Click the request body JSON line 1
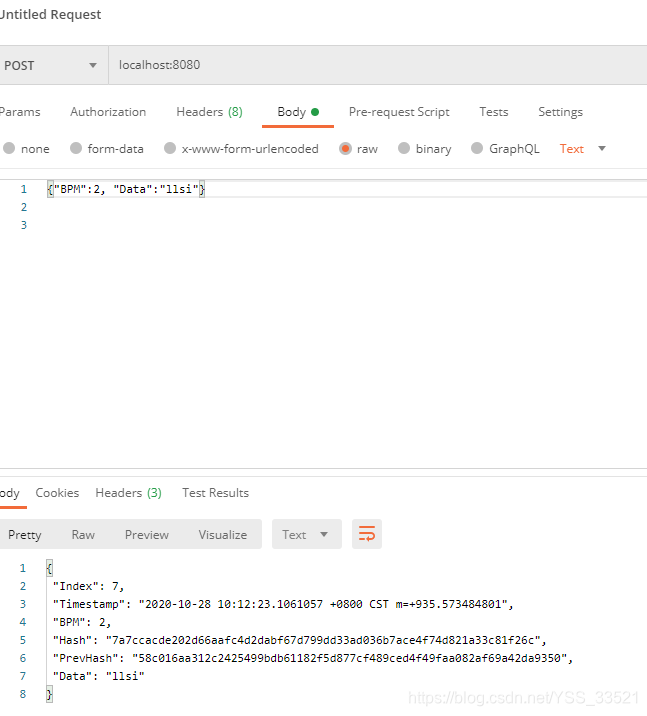Screen dimensions: 647x716 126,189
